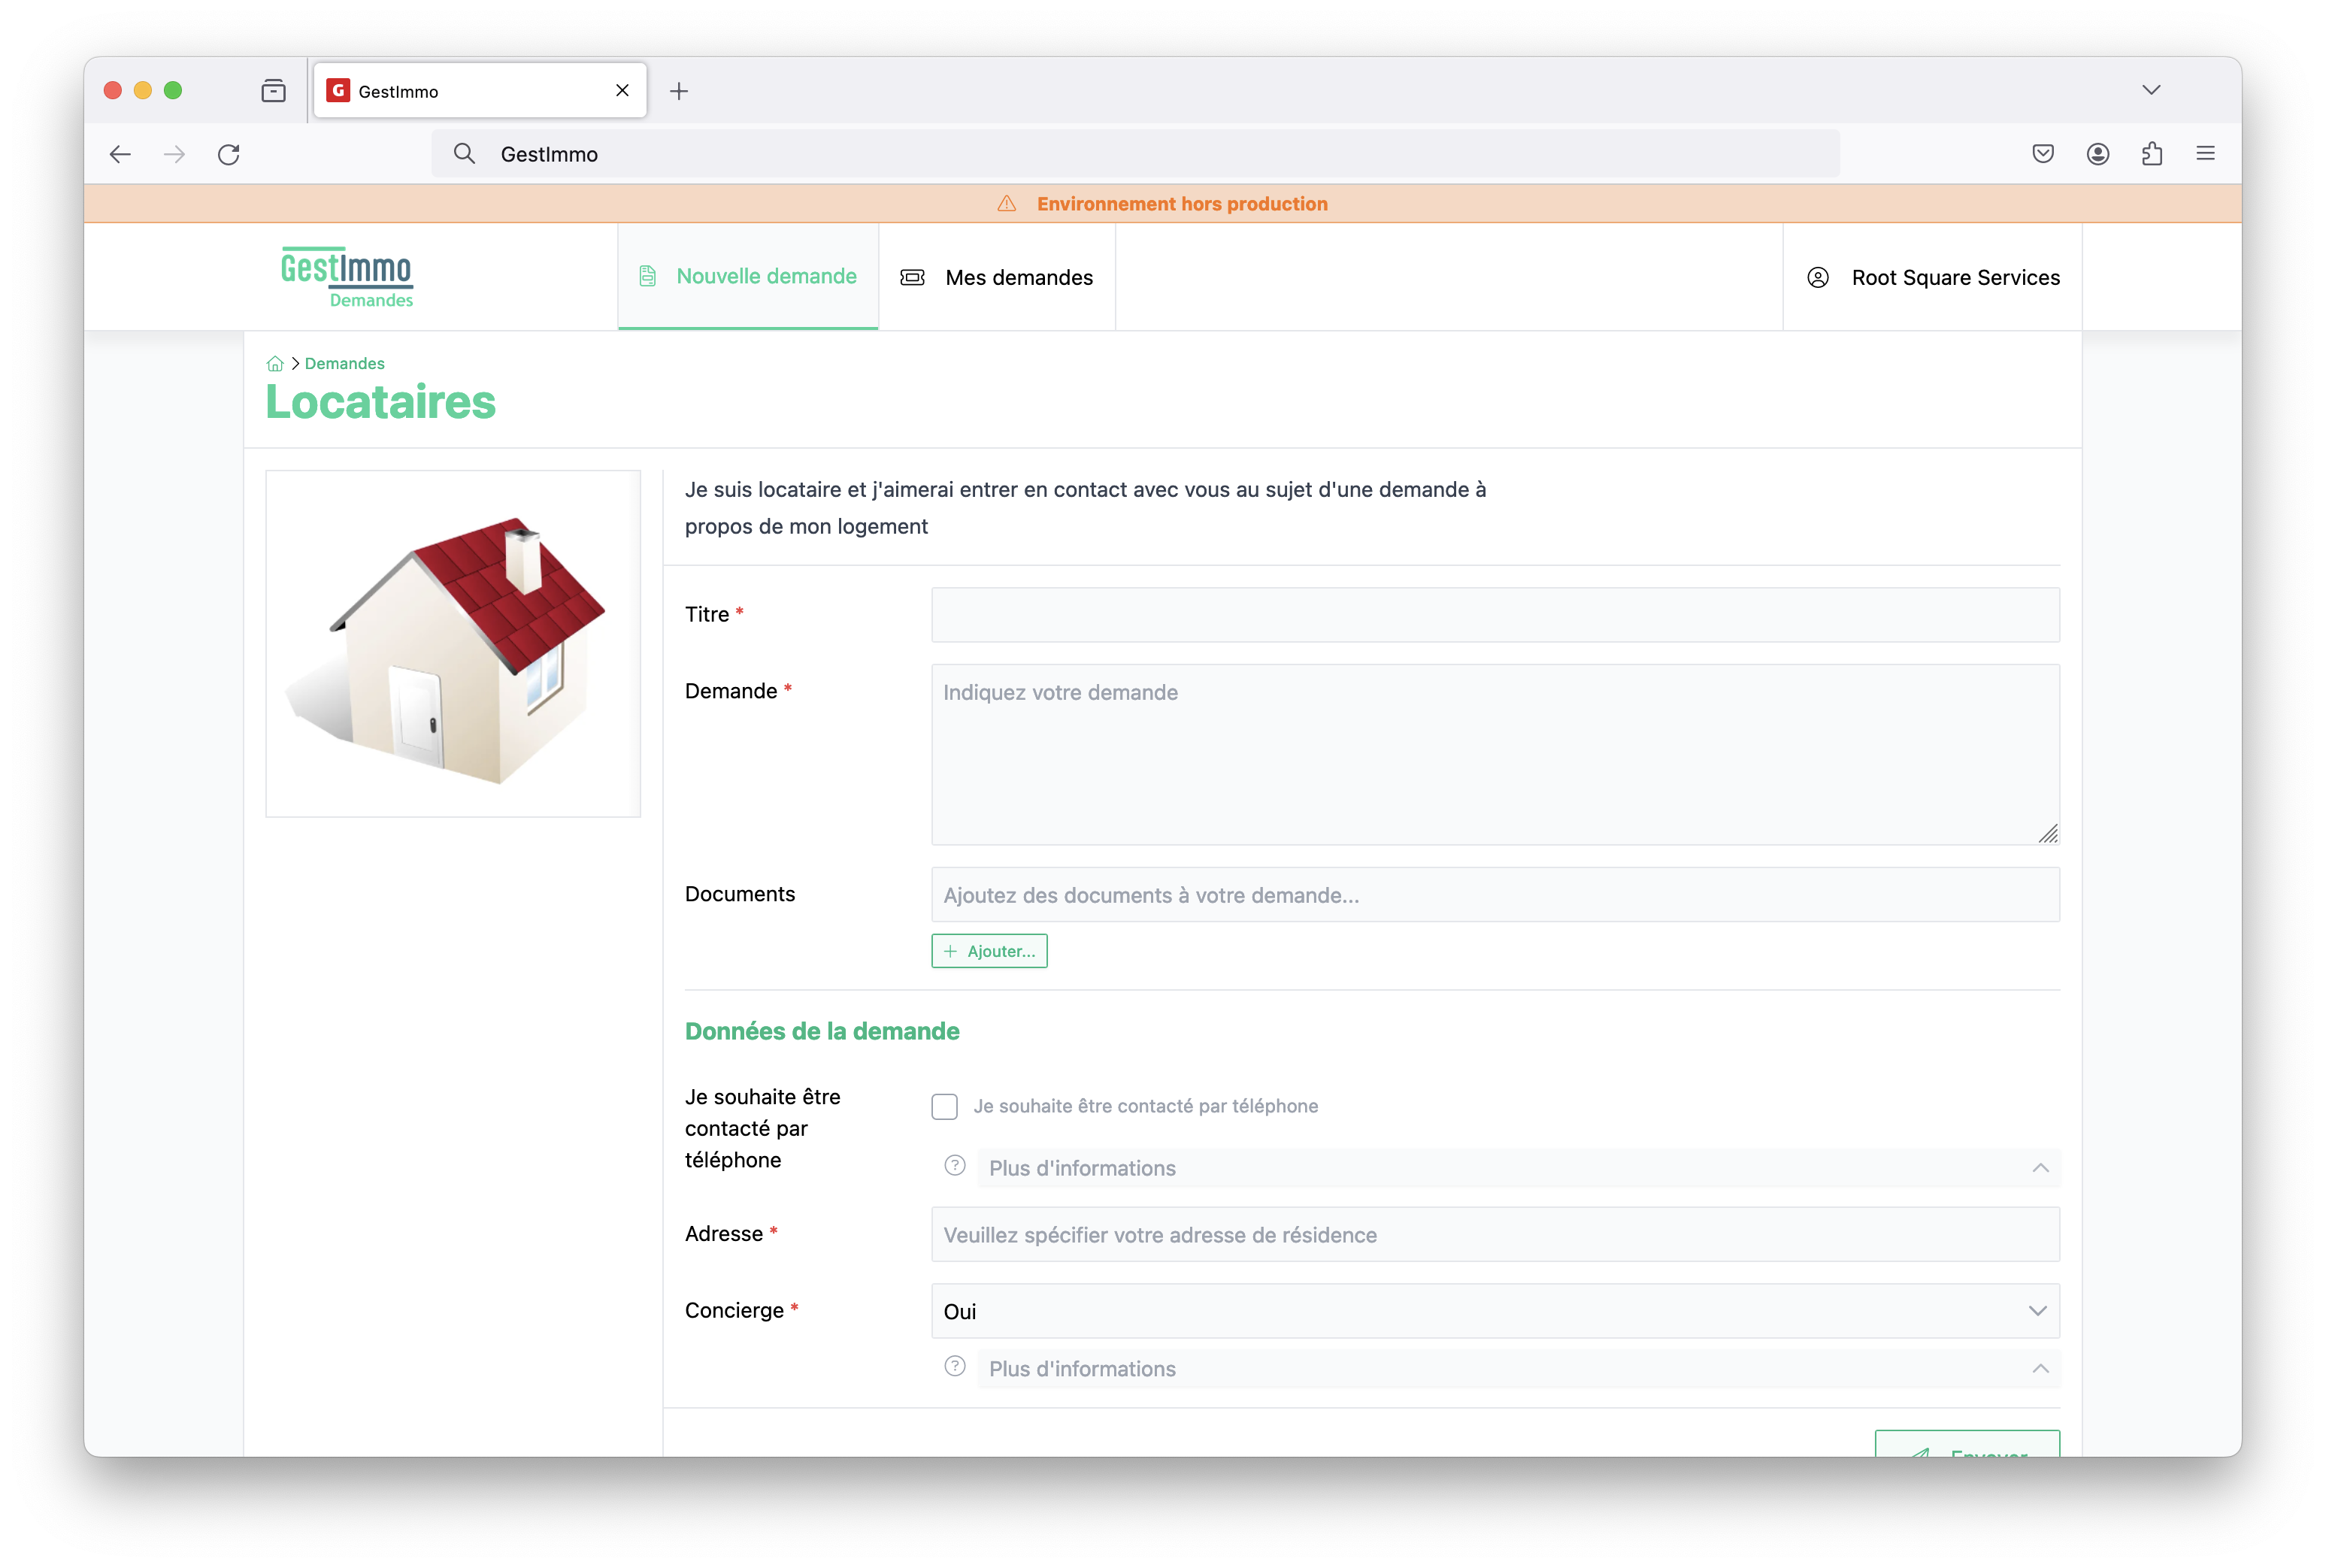This screenshot has height=1568, width=2326.
Task: Open the browser hamburger menu
Action: [x=2206, y=154]
